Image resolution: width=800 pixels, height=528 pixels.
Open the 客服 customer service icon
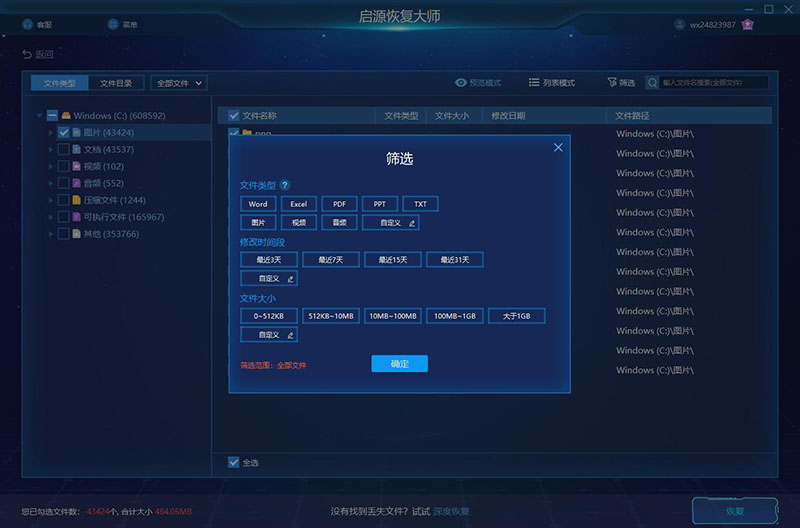[28, 24]
